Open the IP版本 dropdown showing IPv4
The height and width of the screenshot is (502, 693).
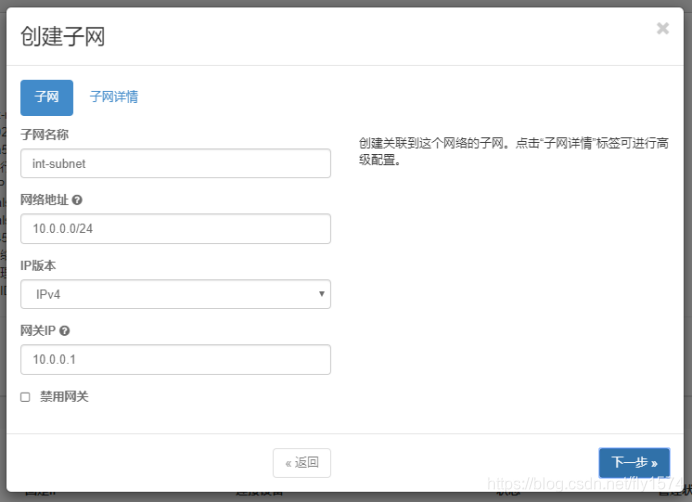coord(175,294)
